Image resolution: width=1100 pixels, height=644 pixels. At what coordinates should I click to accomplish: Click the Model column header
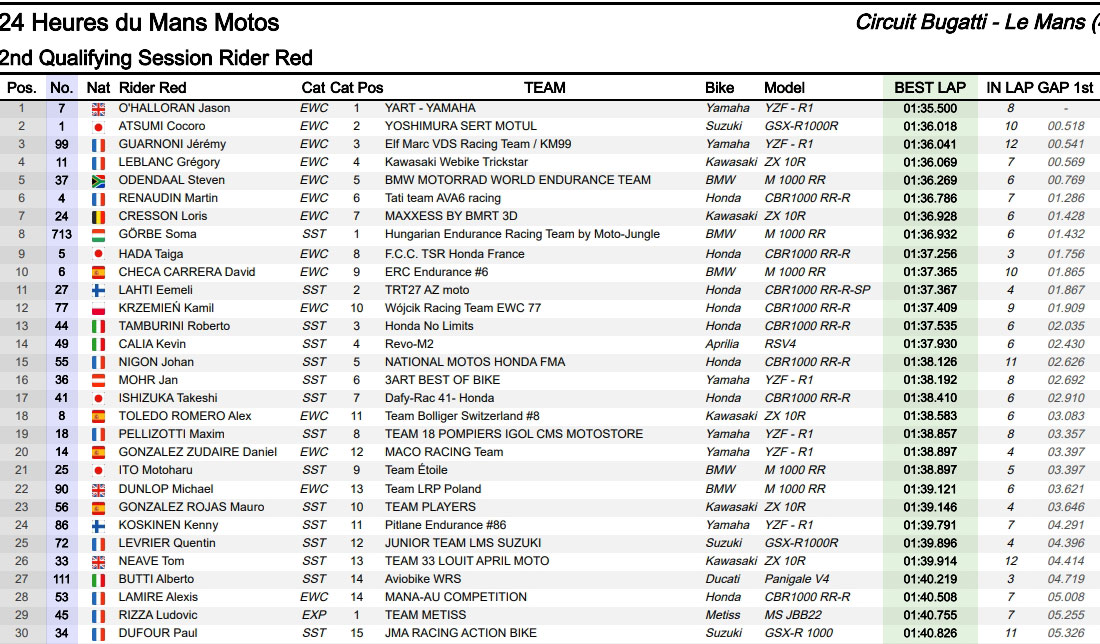[x=785, y=88]
